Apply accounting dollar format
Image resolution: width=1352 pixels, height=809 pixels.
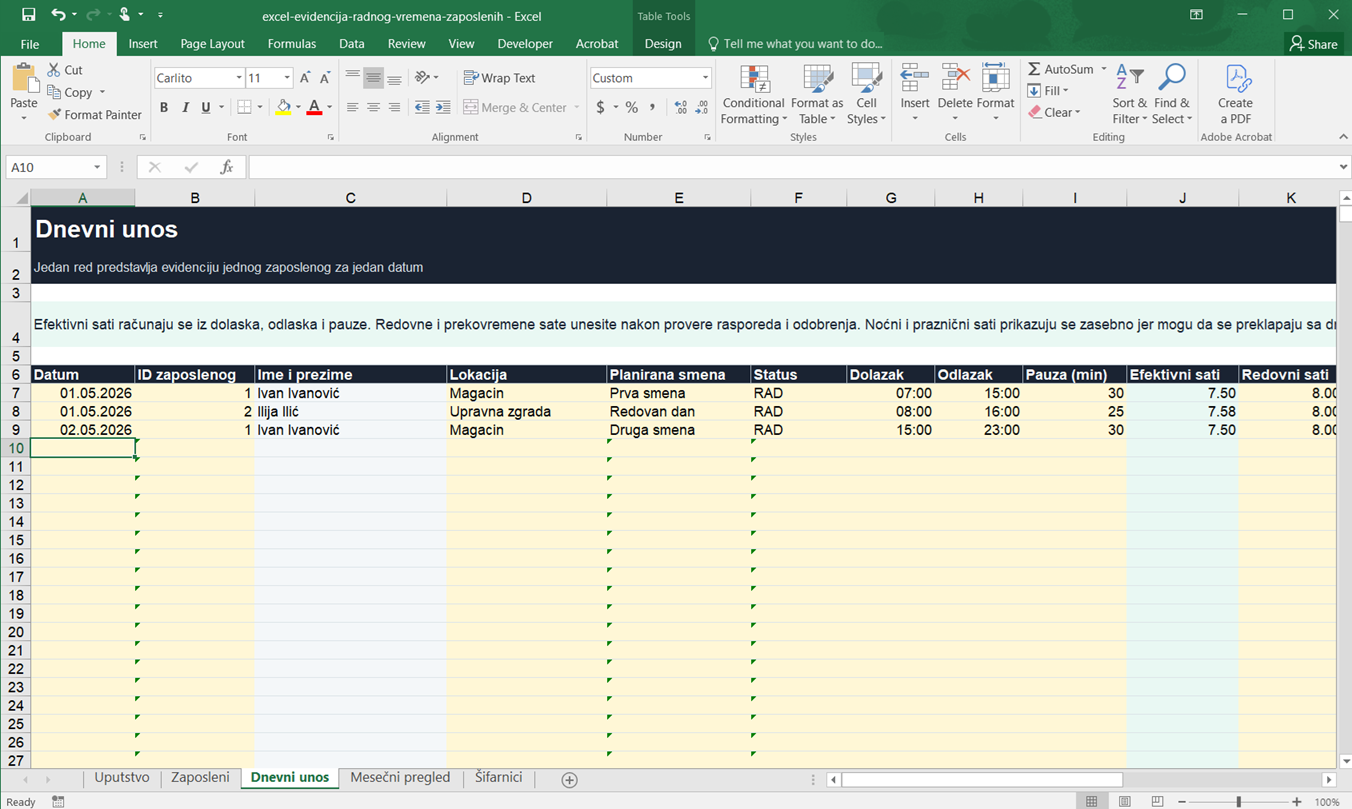(600, 107)
